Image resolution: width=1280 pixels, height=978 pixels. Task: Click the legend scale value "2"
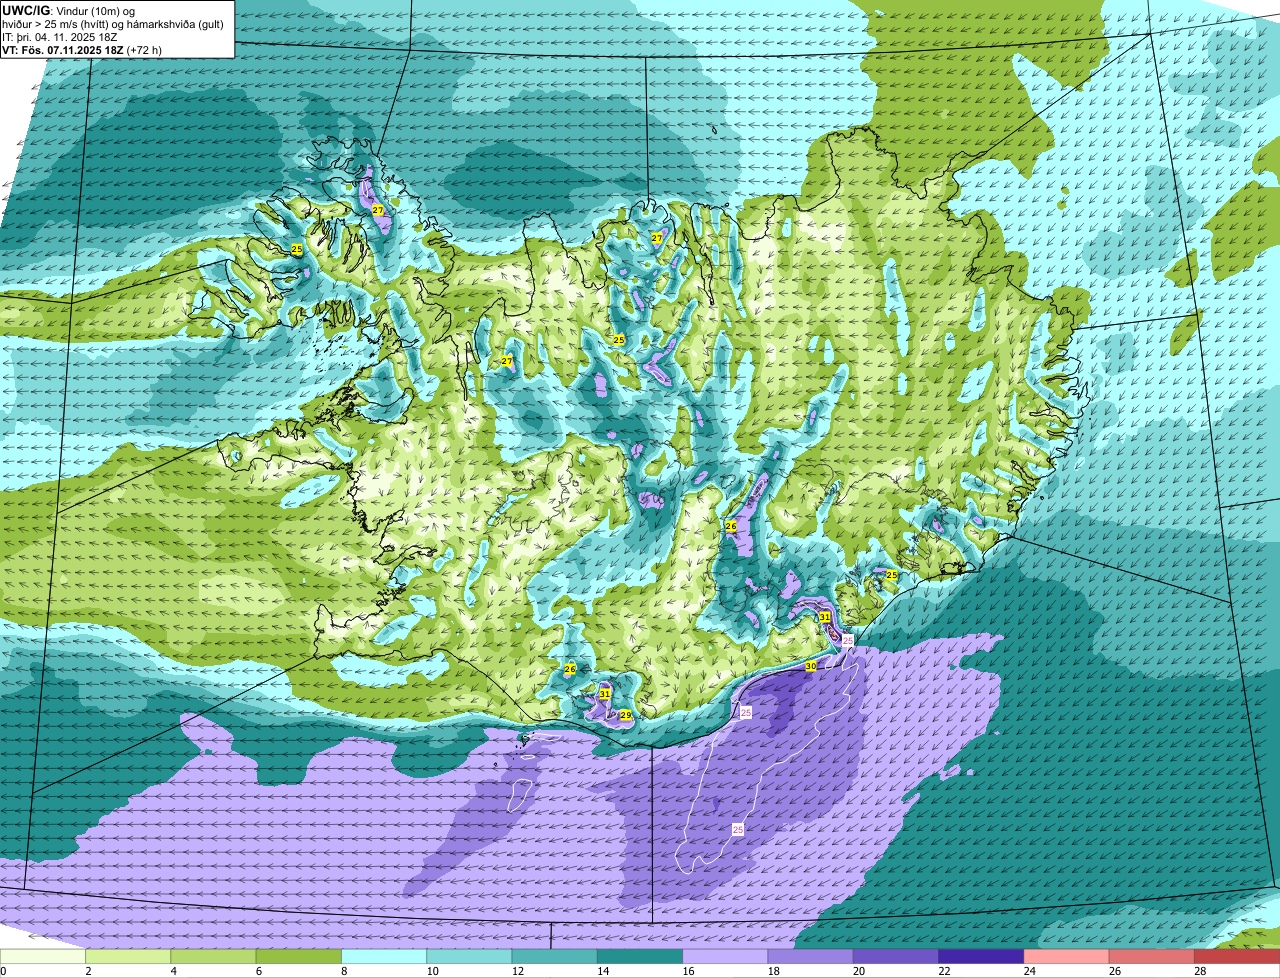[x=88, y=971]
